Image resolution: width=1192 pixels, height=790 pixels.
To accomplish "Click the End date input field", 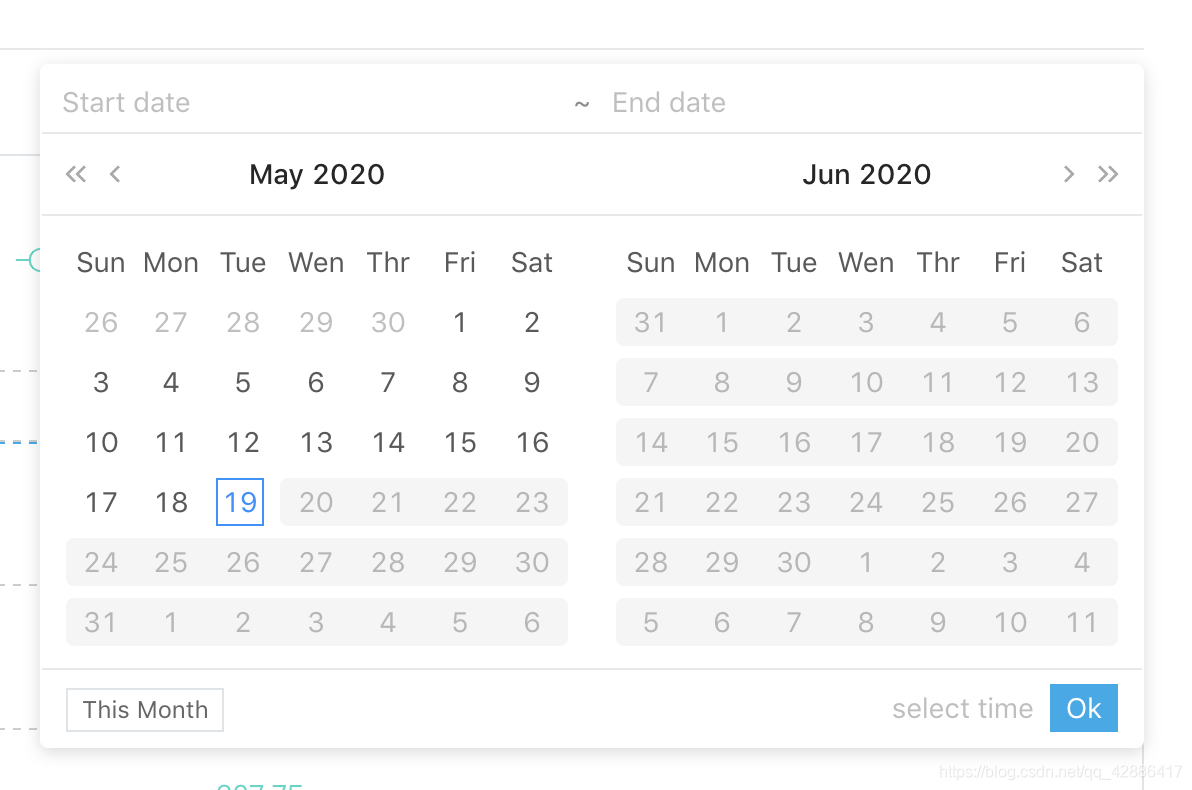I will pos(850,102).
